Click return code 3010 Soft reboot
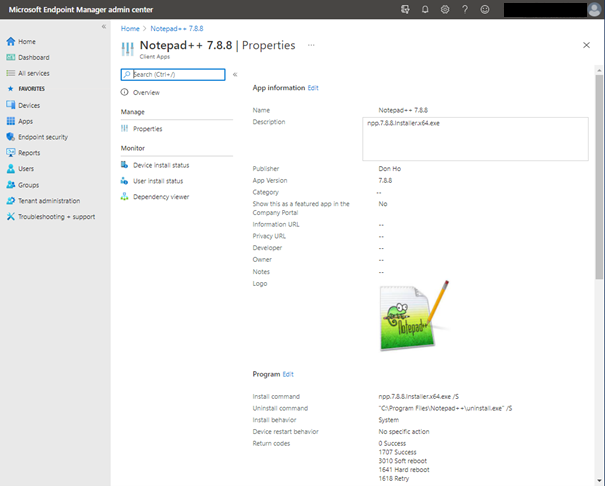This screenshot has width=605, height=486. click(x=403, y=461)
